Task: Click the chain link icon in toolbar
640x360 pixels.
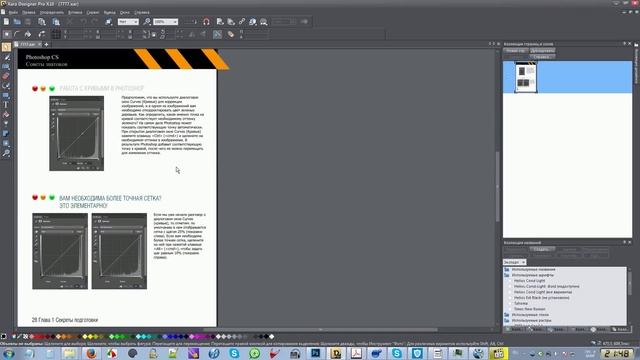Action: coord(242,22)
